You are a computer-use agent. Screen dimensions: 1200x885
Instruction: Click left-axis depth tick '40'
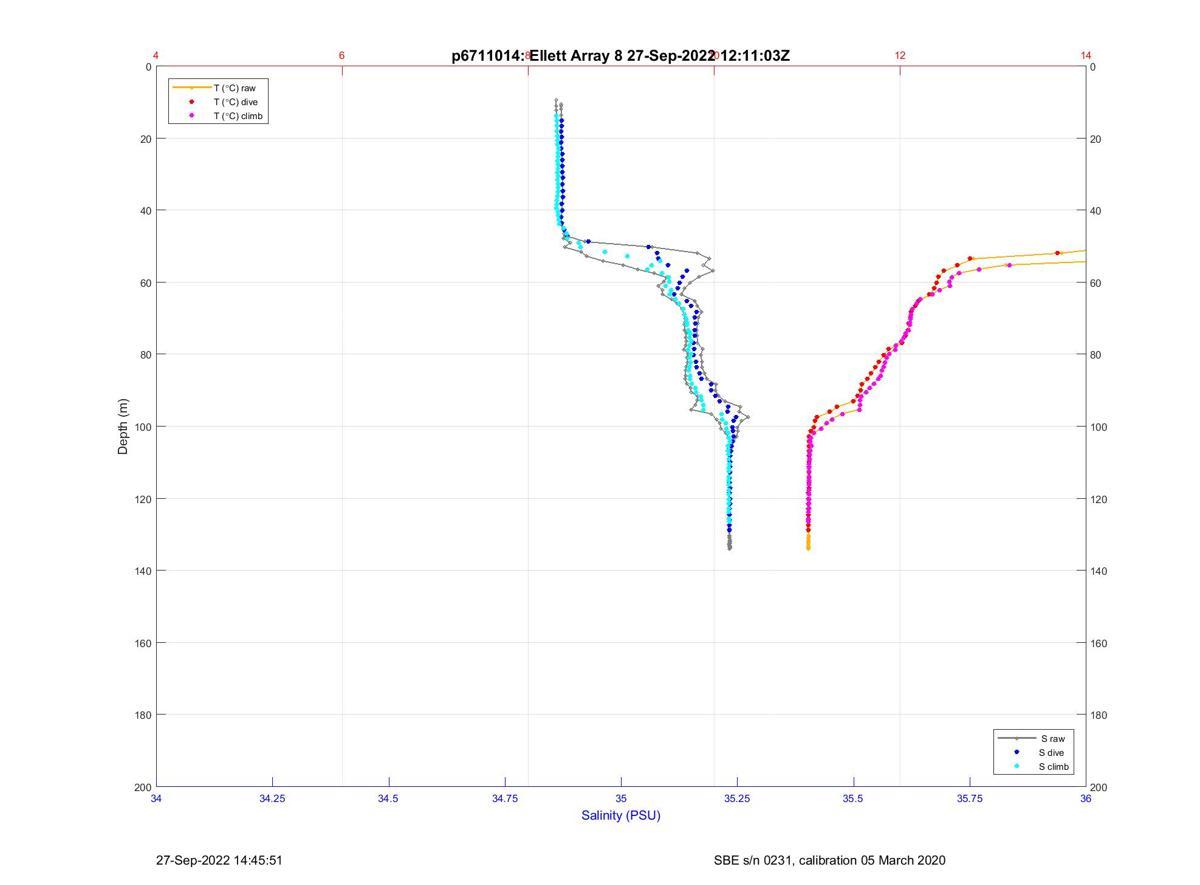[146, 211]
